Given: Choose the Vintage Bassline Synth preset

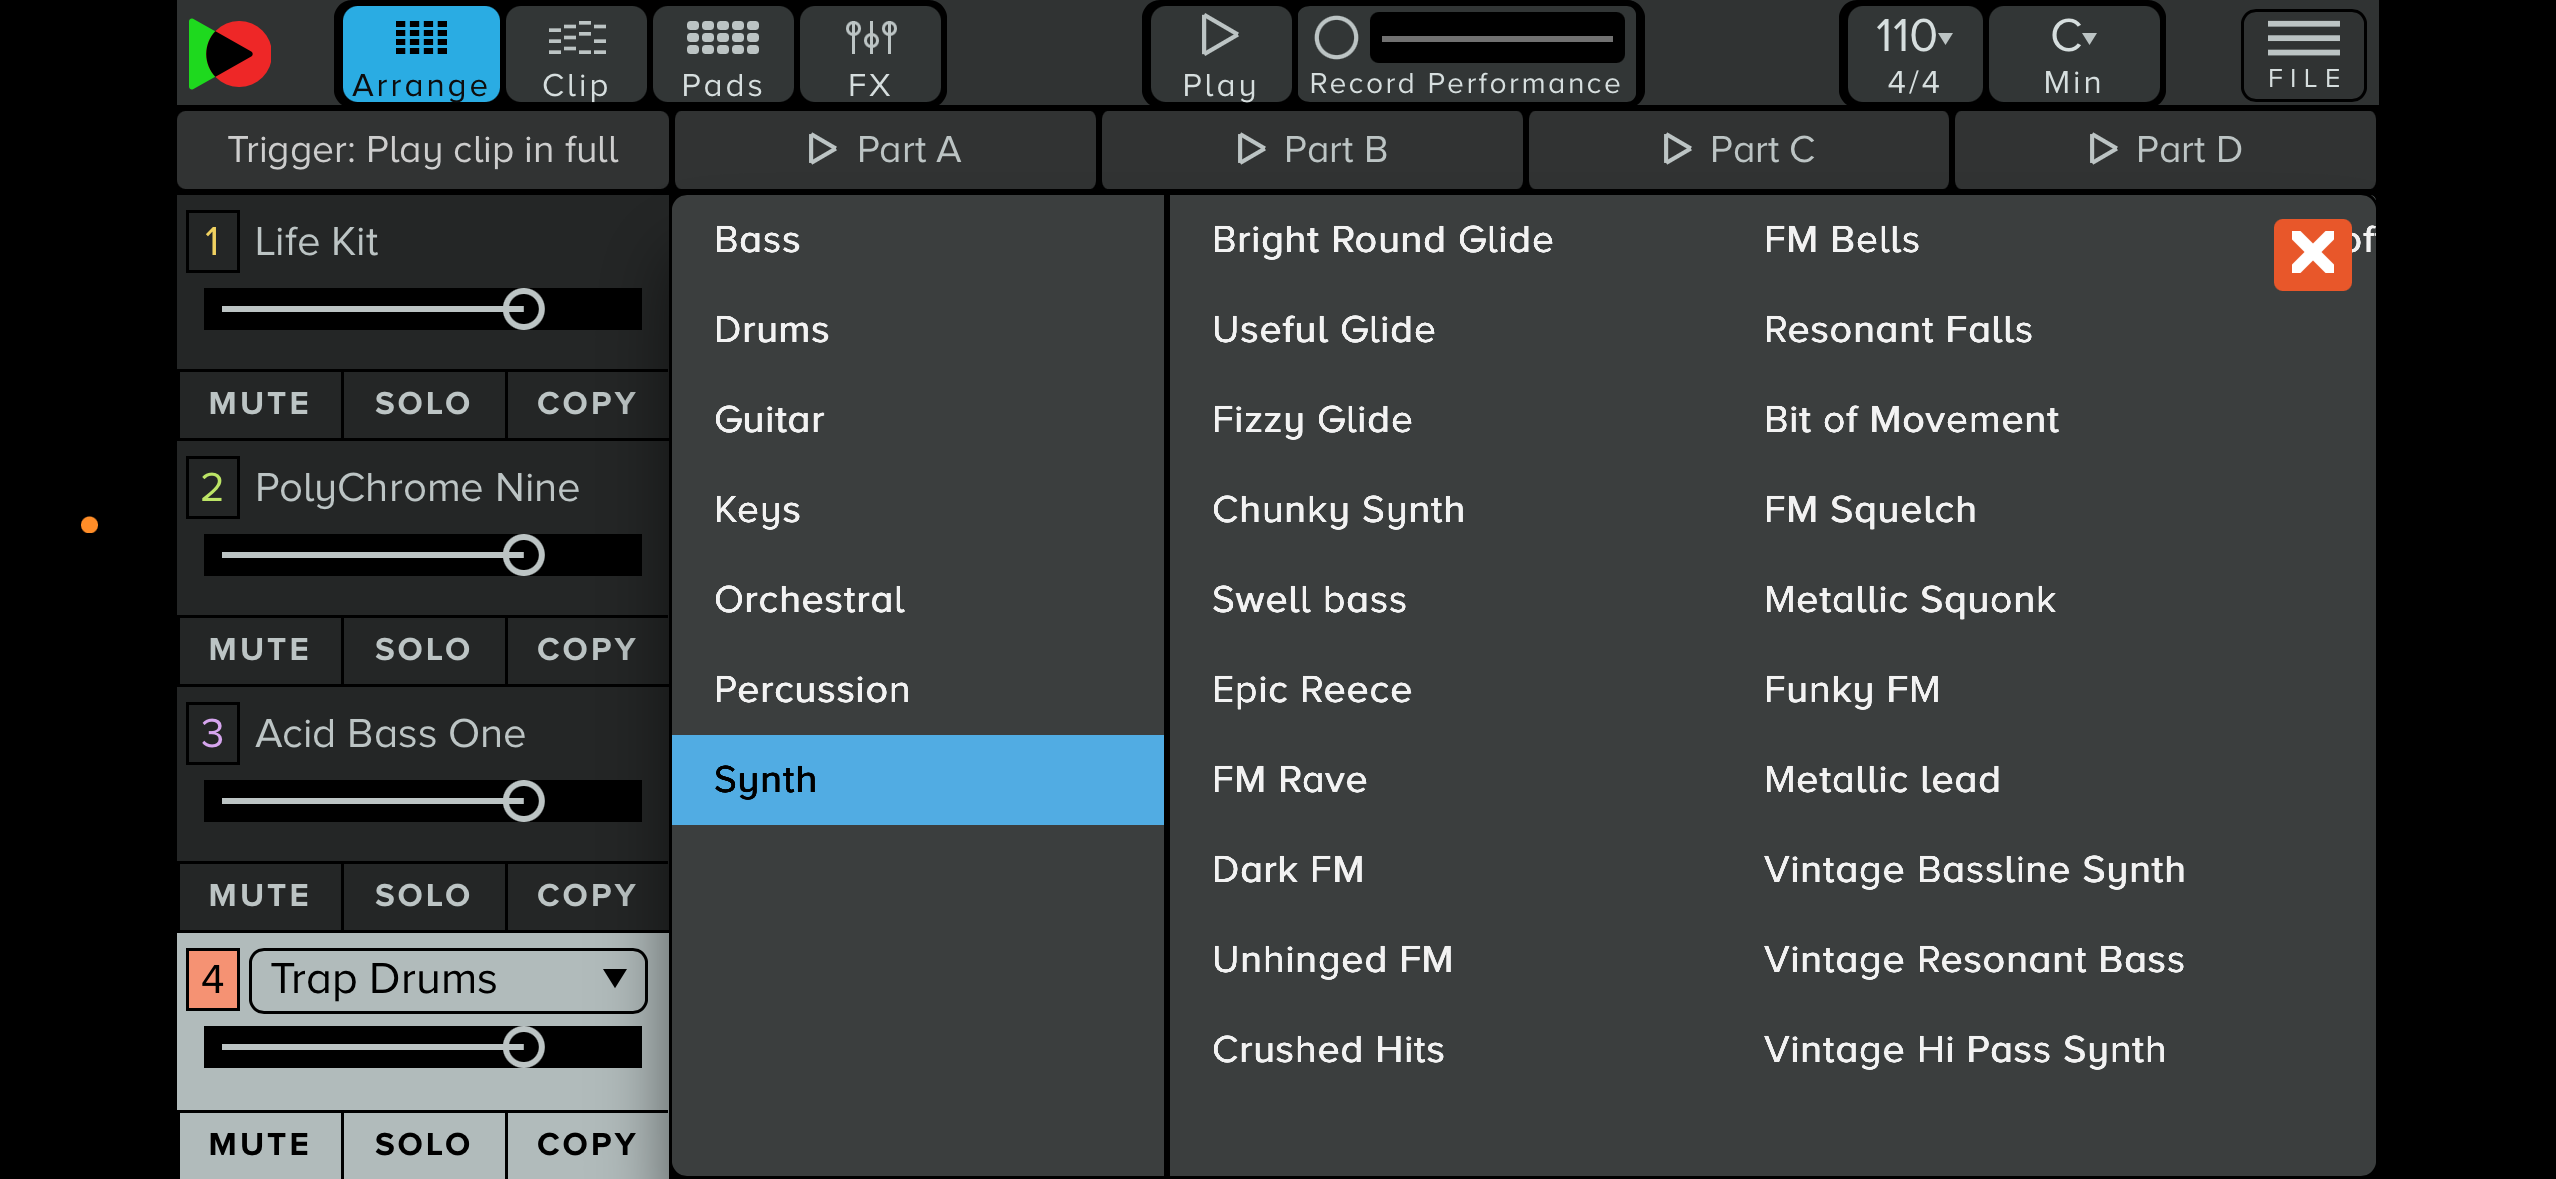Looking at the screenshot, I should 1974,870.
